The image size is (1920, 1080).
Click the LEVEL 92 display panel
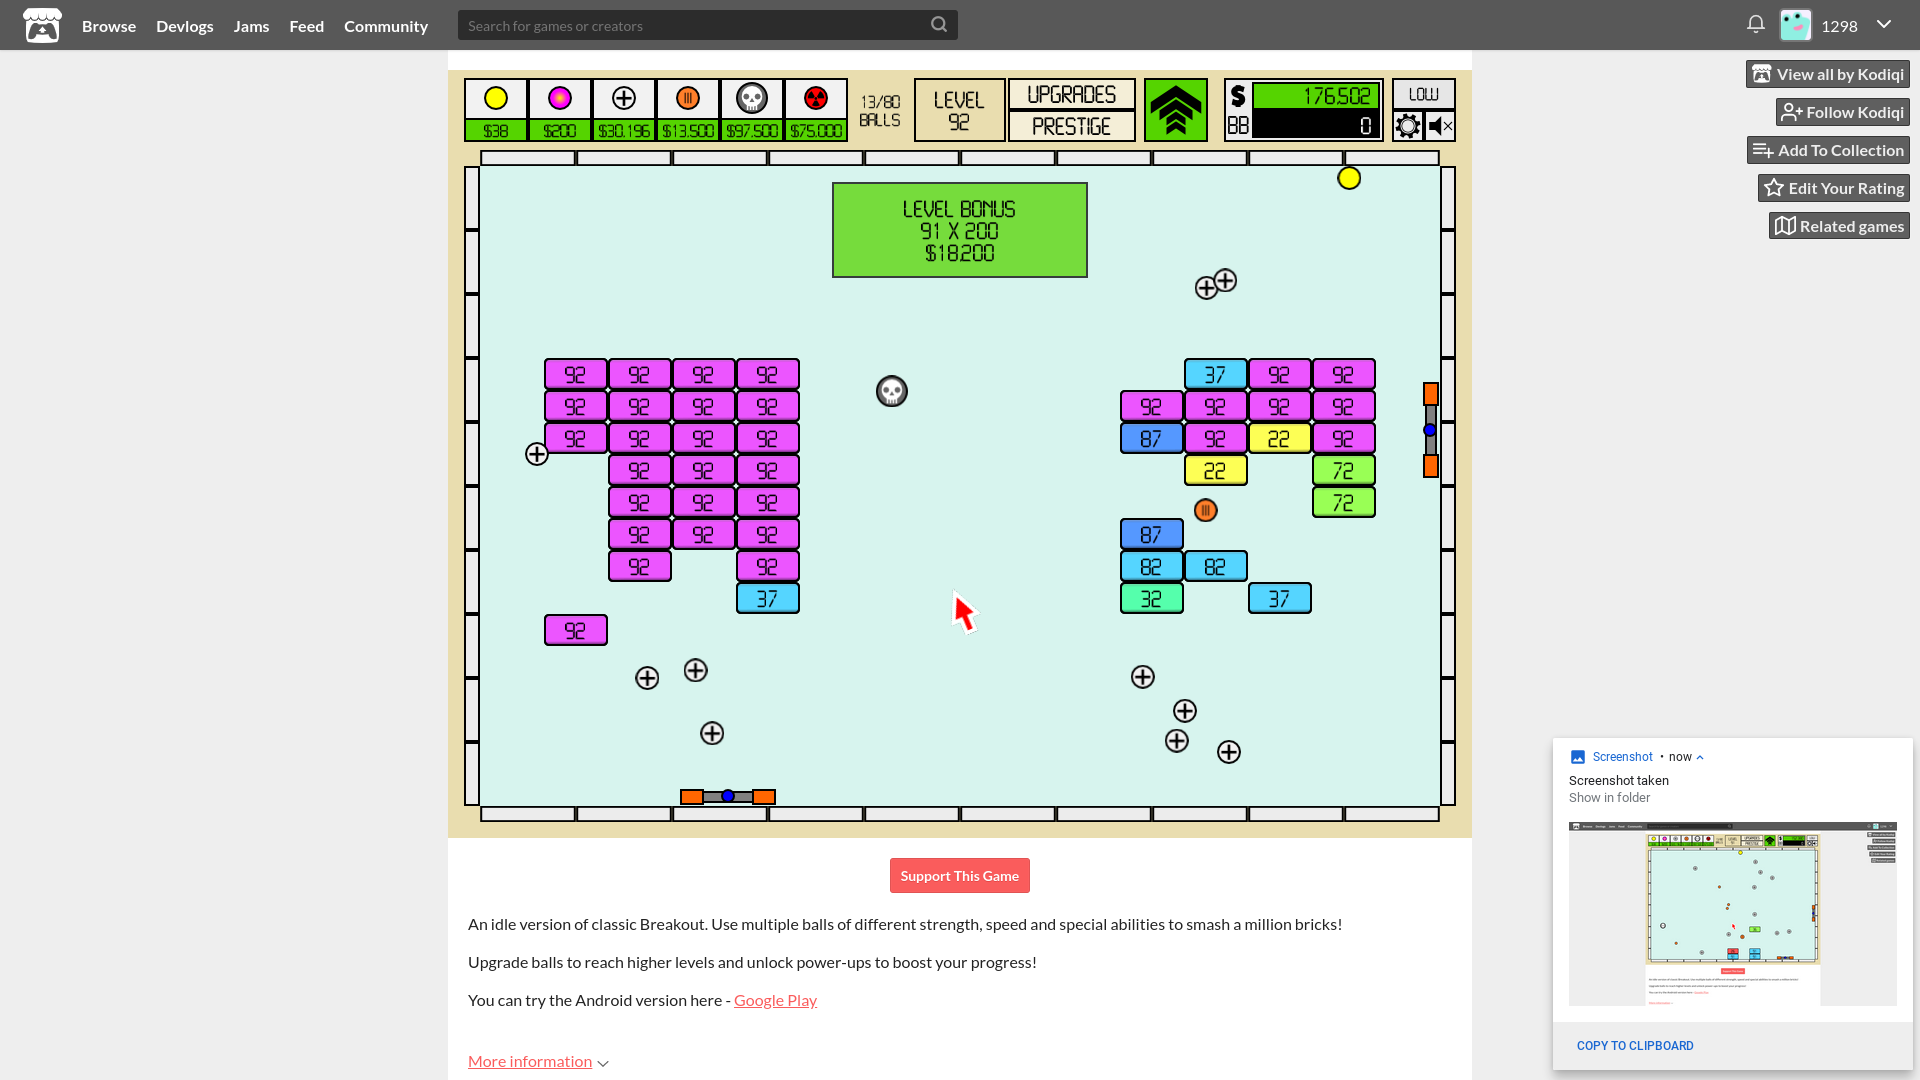[x=959, y=109]
